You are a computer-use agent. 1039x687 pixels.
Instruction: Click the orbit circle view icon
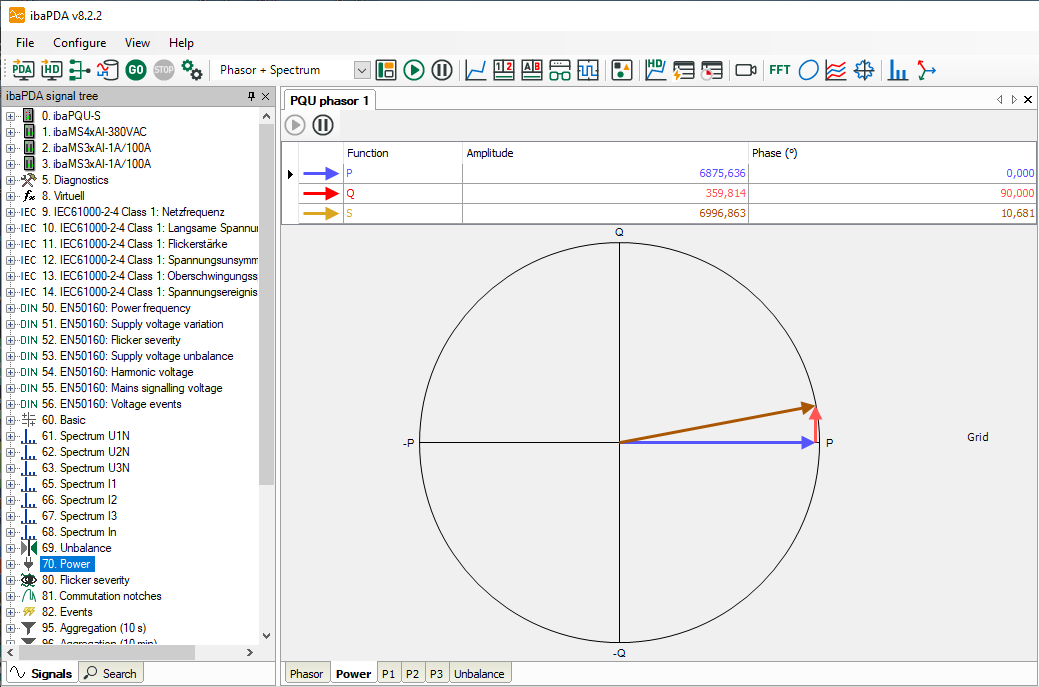[x=809, y=70]
